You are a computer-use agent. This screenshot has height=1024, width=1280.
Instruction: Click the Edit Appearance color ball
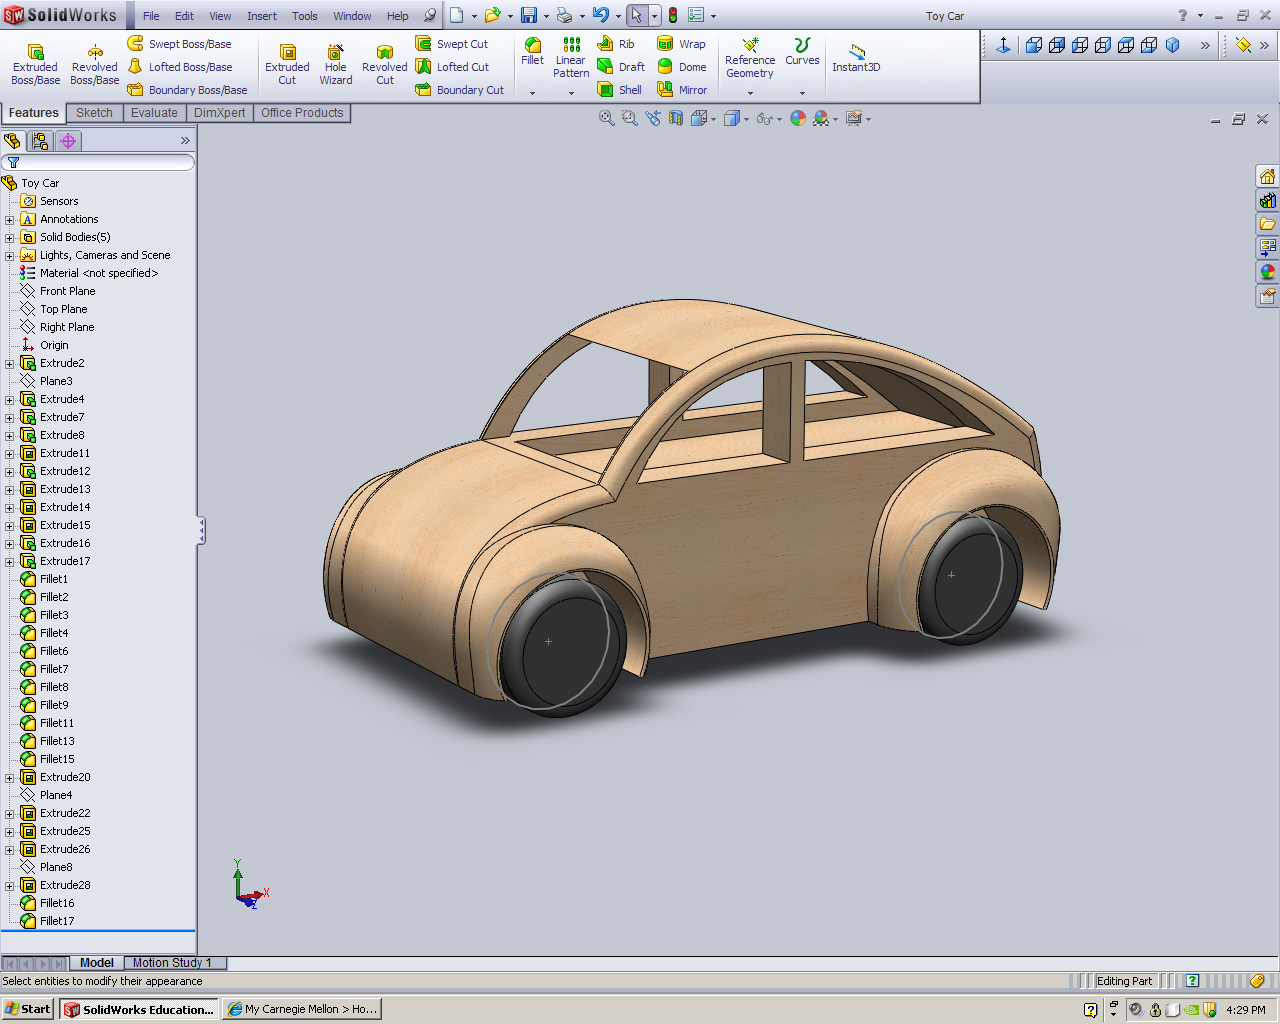click(x=797, y=118)
